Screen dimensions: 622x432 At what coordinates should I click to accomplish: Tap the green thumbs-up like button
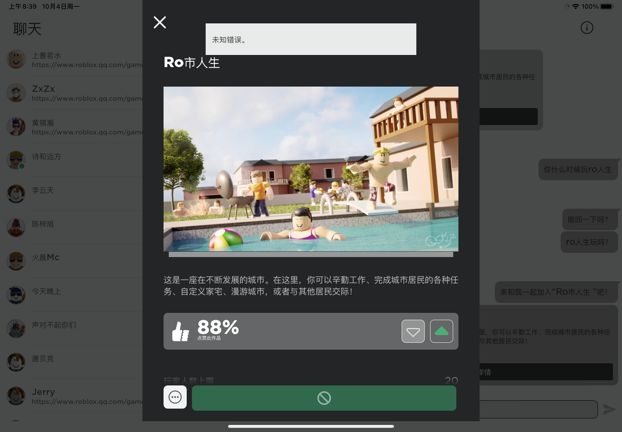point(442,331)
